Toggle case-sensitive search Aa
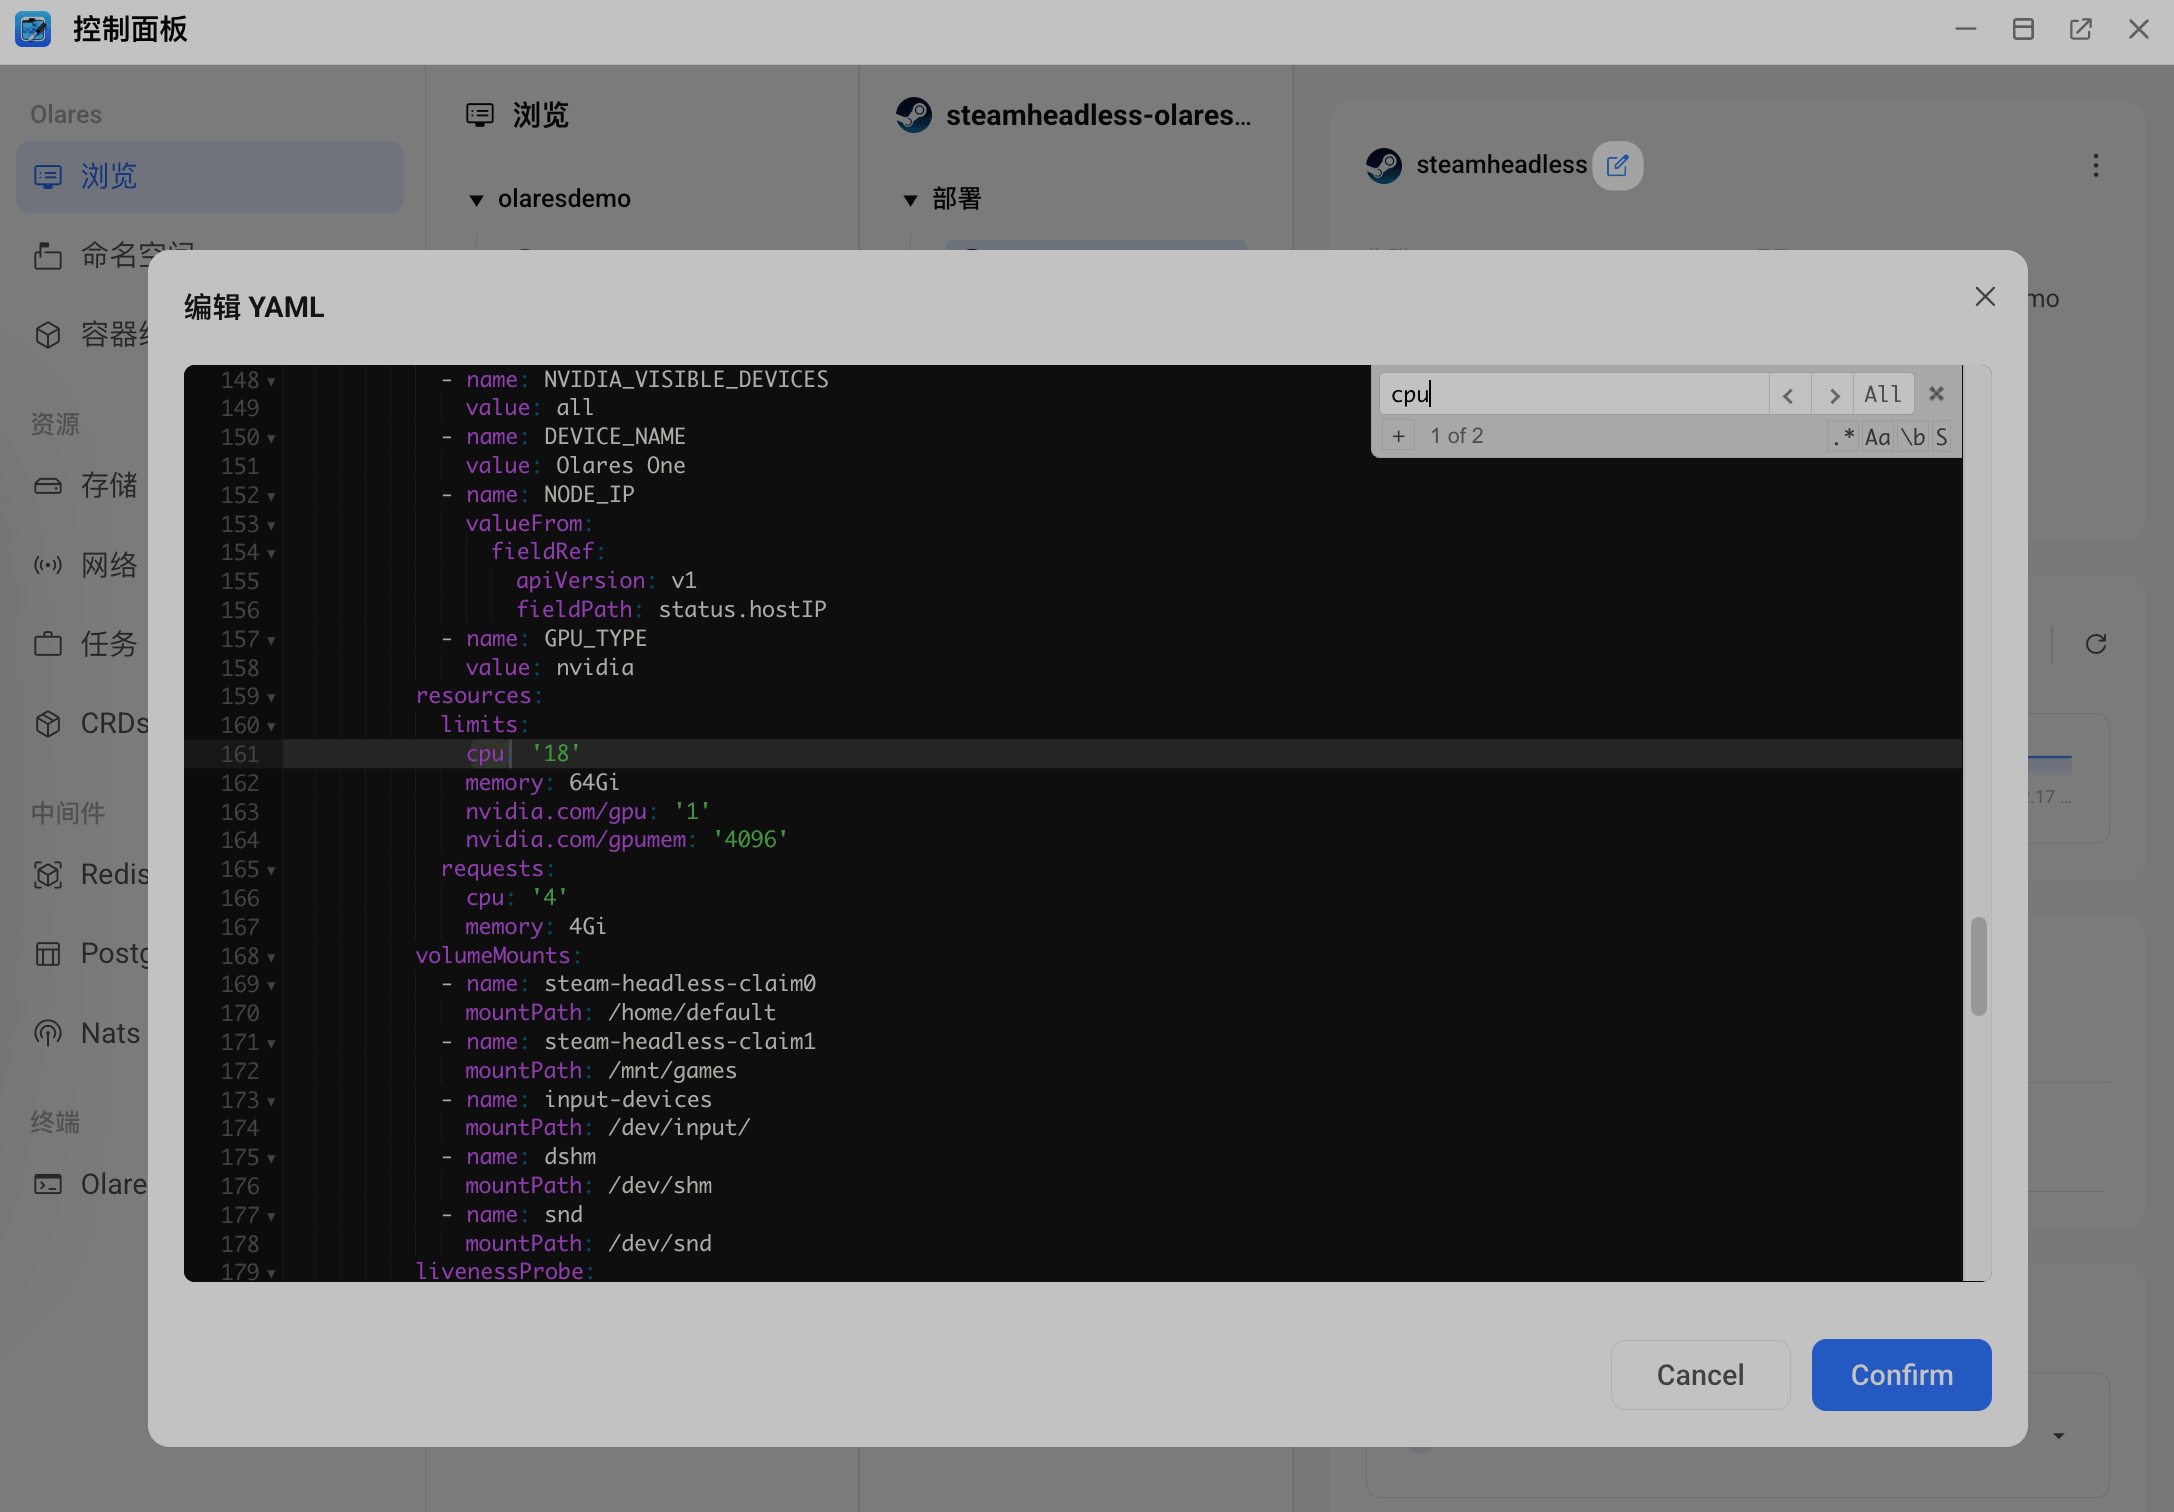The image size is (2174, 1512). 1877,437
